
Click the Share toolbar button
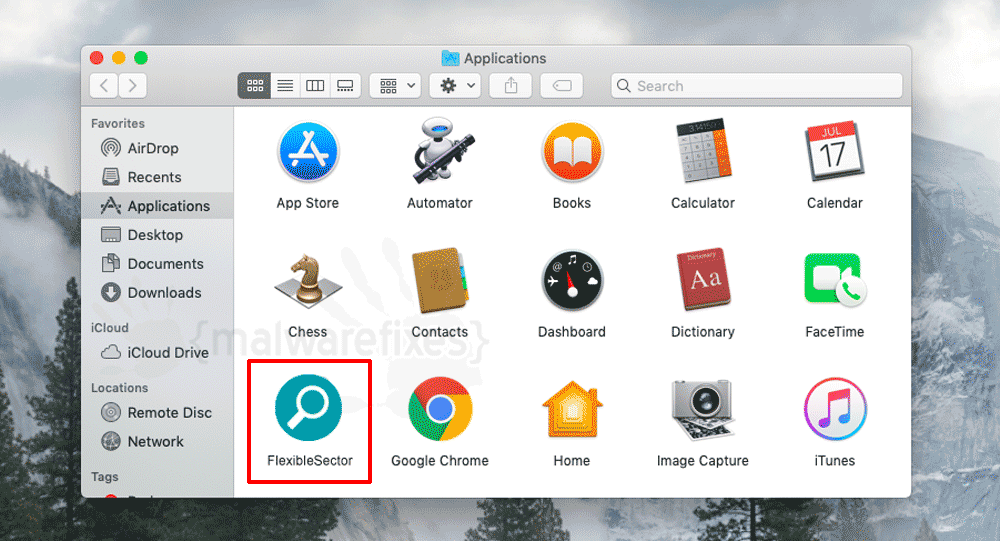(511, 85)
